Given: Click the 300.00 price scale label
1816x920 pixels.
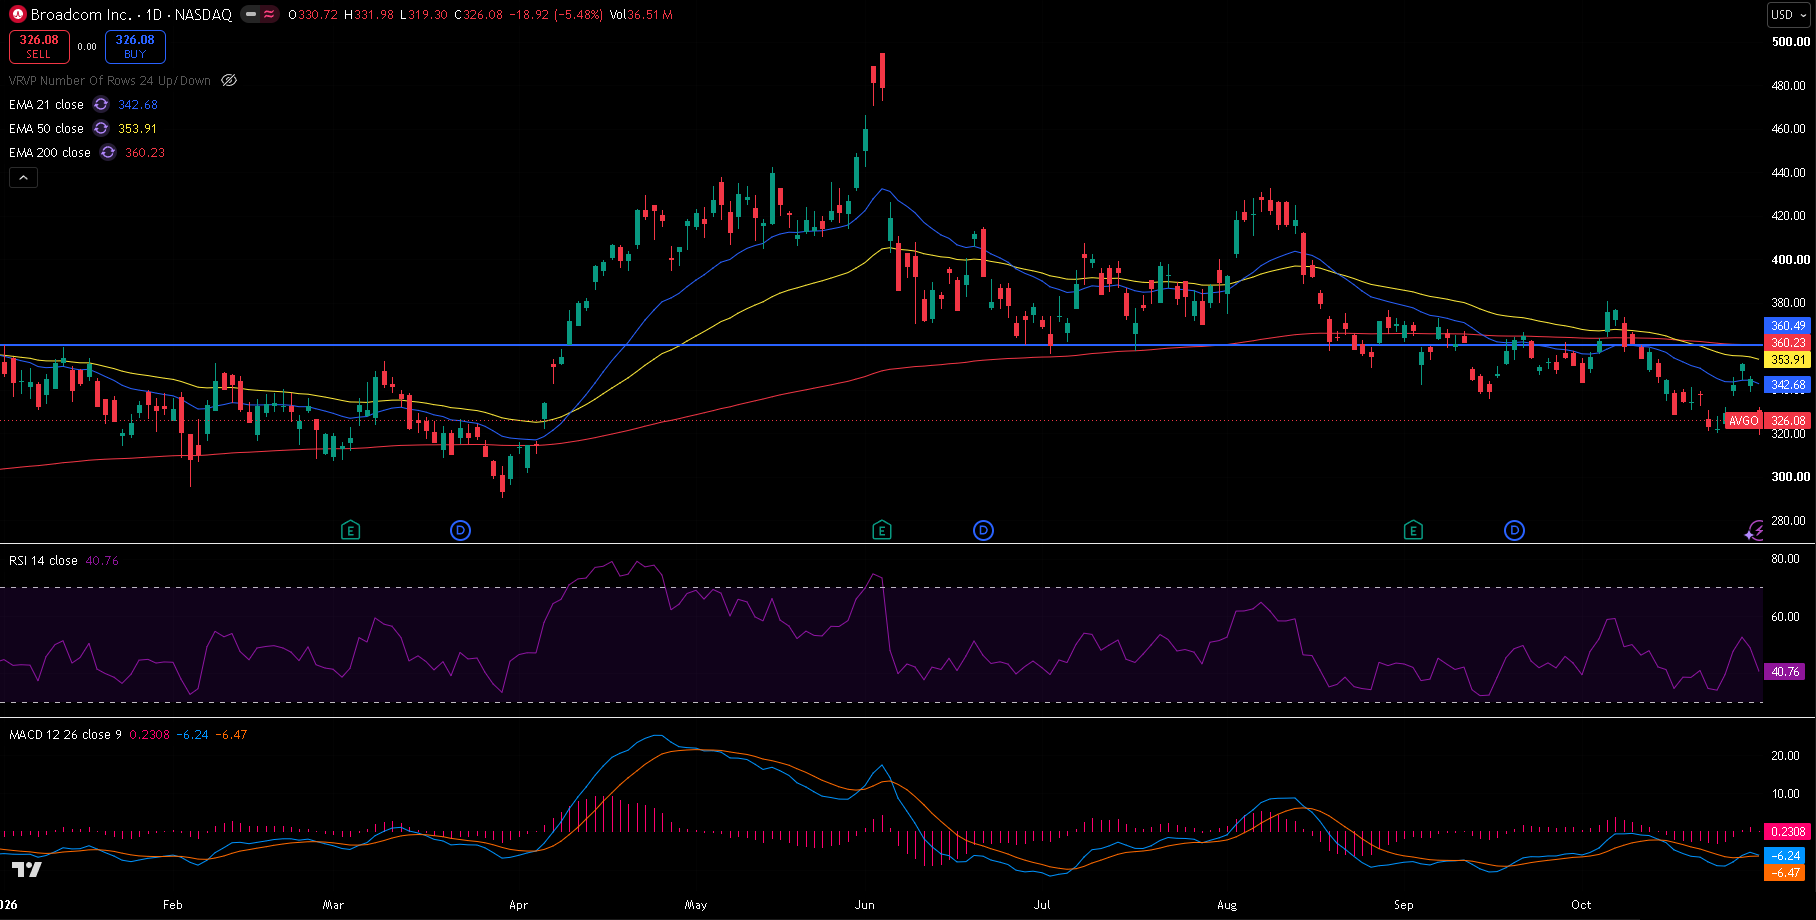Looking at the screenshot, I should click(x=1790, y=477).
